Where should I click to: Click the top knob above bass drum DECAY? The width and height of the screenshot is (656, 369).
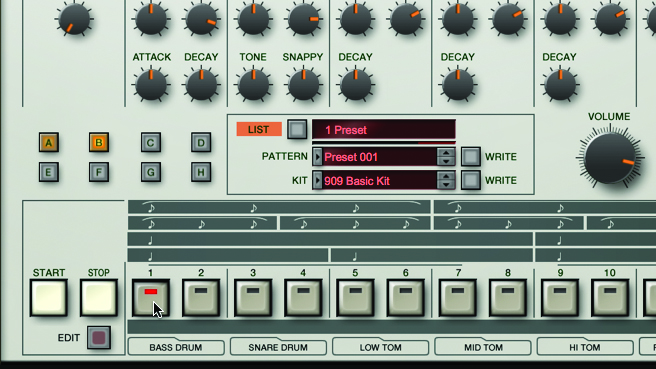pyautogui.click(x=201, y=19)
